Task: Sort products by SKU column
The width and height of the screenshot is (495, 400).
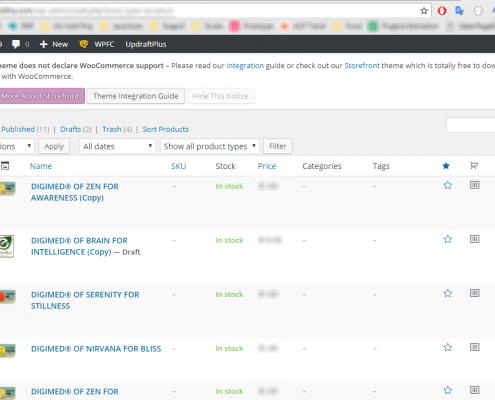Action: tap(179, 166)
